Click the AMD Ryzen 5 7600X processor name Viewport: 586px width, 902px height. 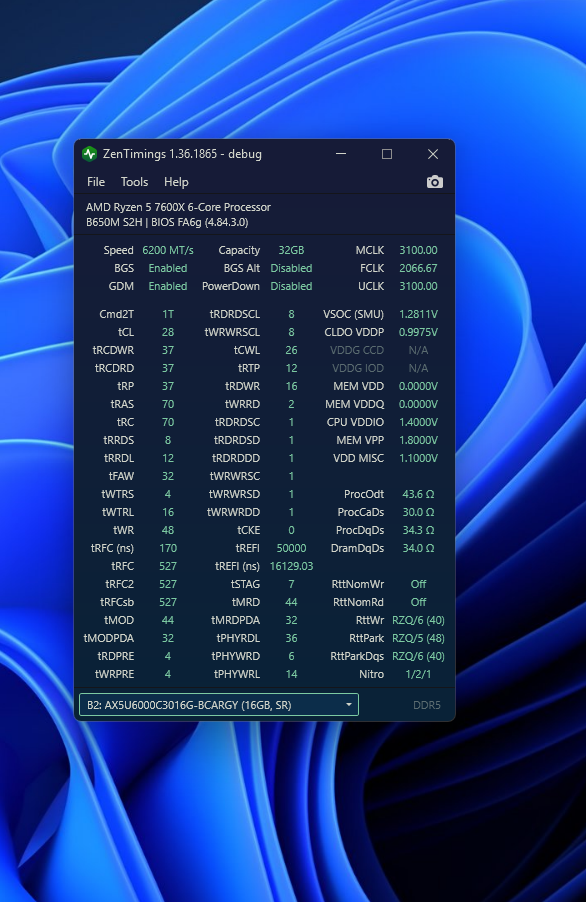tap(178, 207)
